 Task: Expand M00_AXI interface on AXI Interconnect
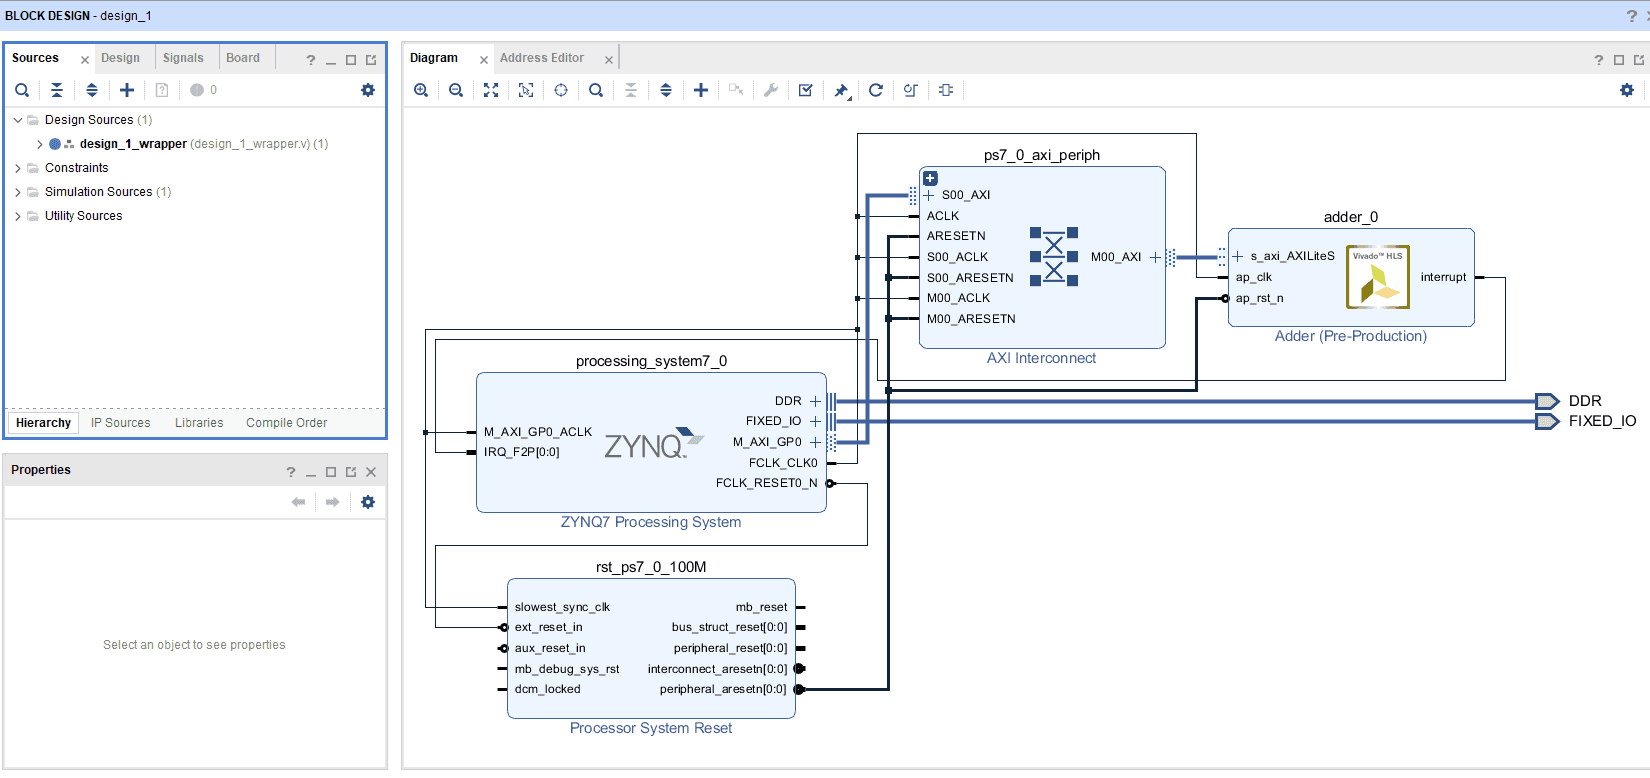[x=1156, y=257]
